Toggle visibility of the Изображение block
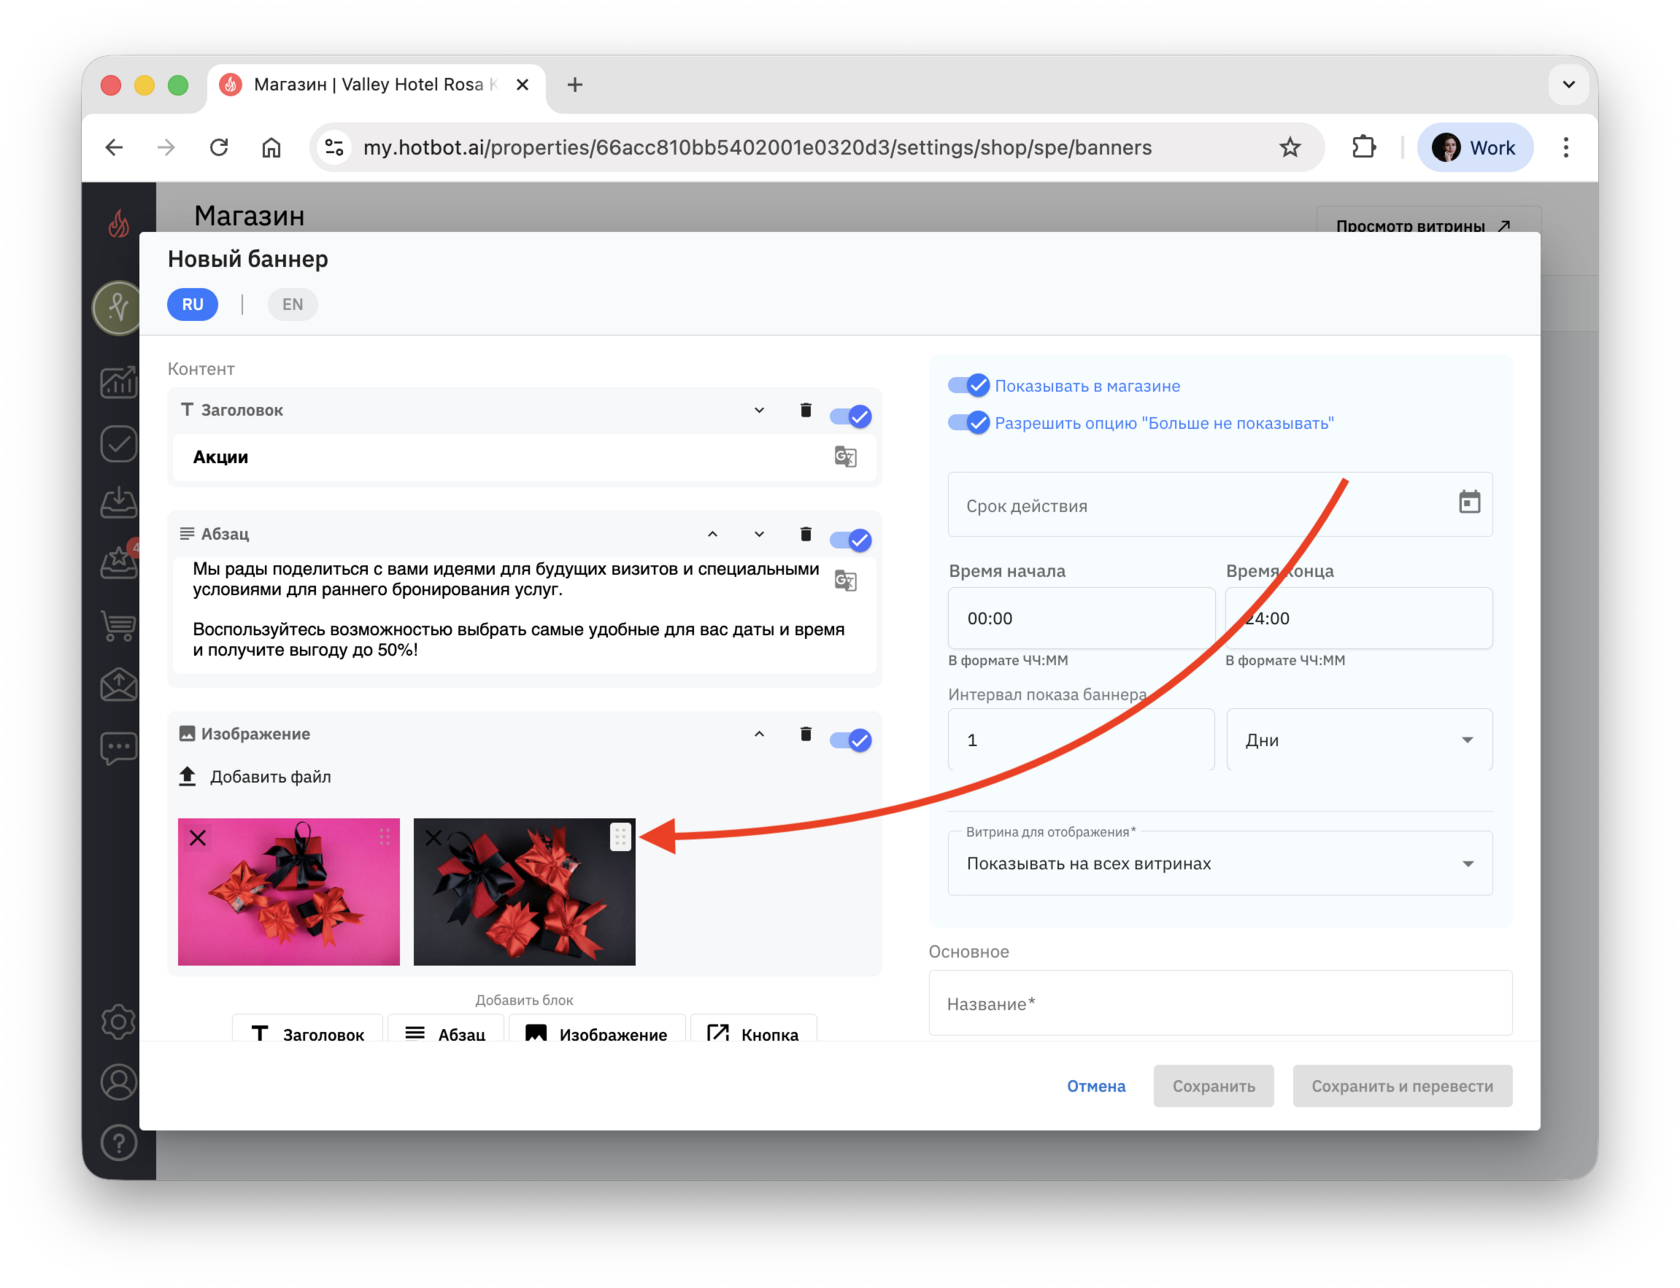 pos(851,740)
